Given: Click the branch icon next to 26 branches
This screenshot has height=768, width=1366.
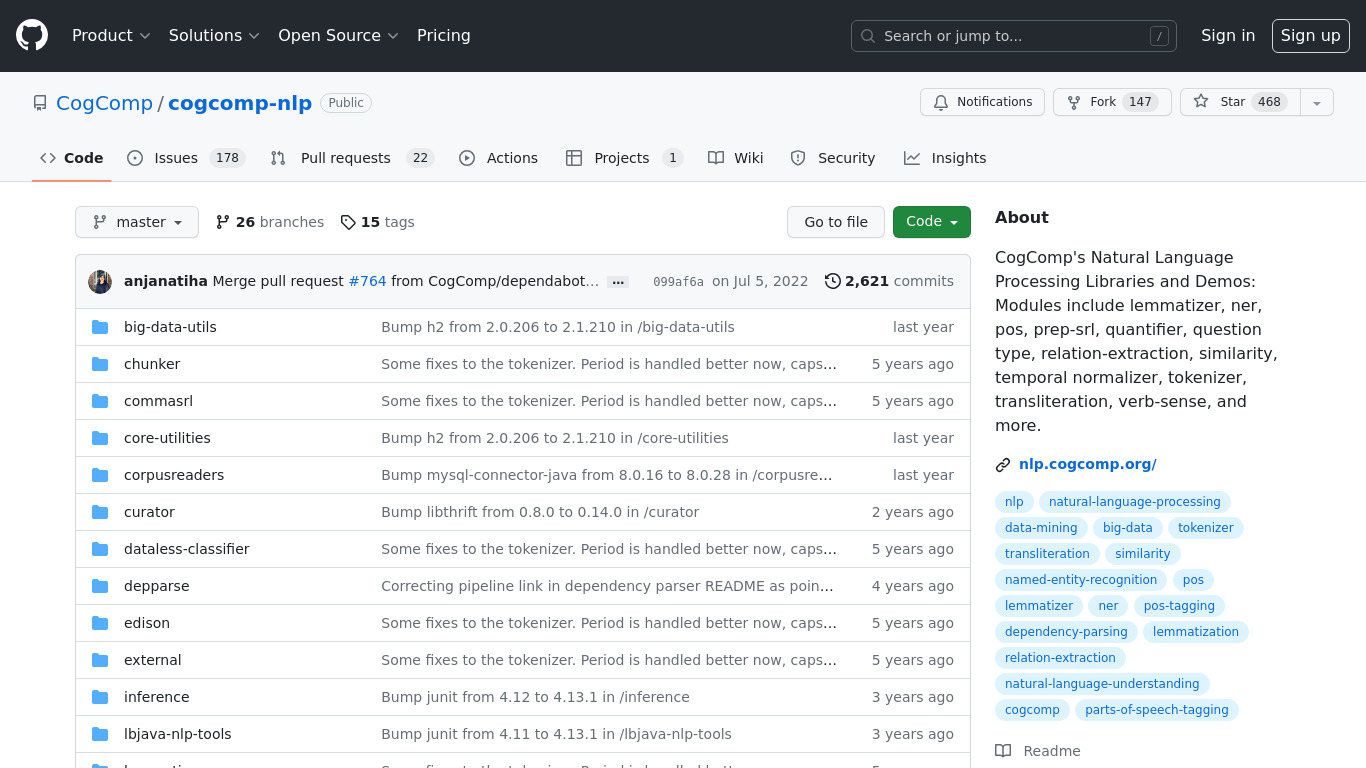Looking at the screenshot, I should coord(223,222).
